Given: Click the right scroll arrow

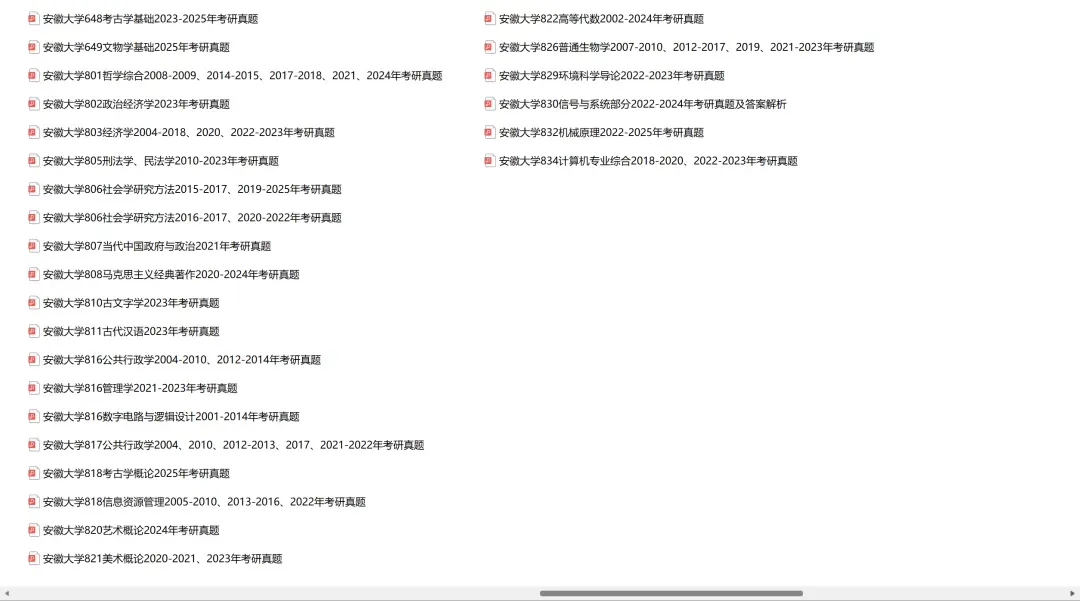Looking at the screenshot, I should [1072, 593].
